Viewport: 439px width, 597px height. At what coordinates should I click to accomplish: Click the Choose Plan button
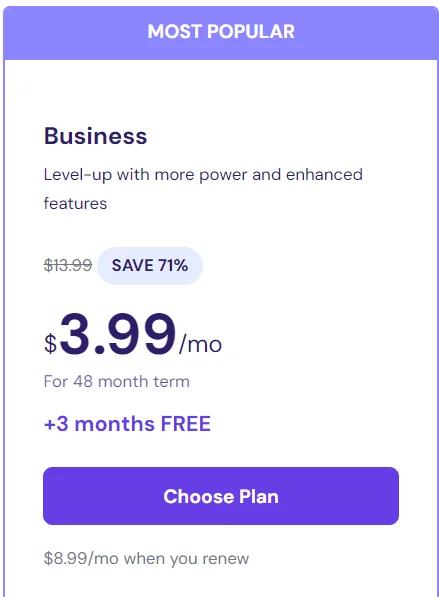221,496
